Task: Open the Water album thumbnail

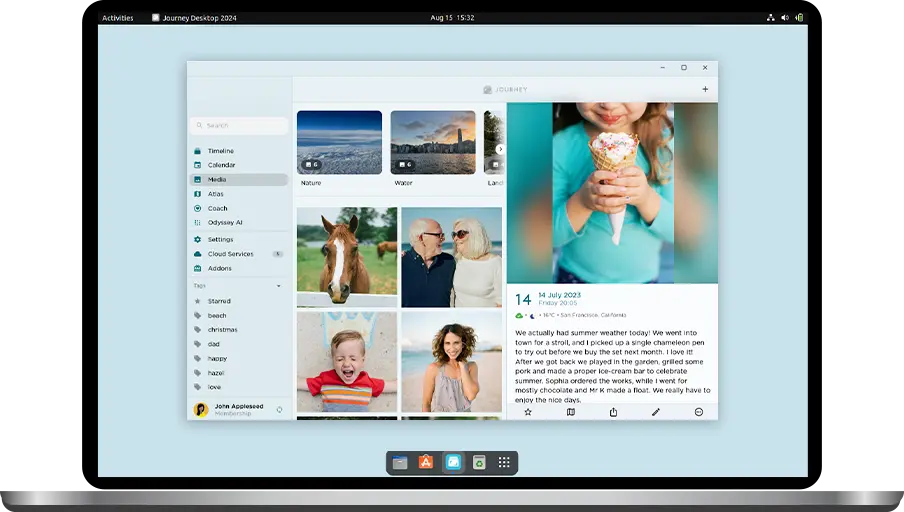Action: tap(433, 142)
